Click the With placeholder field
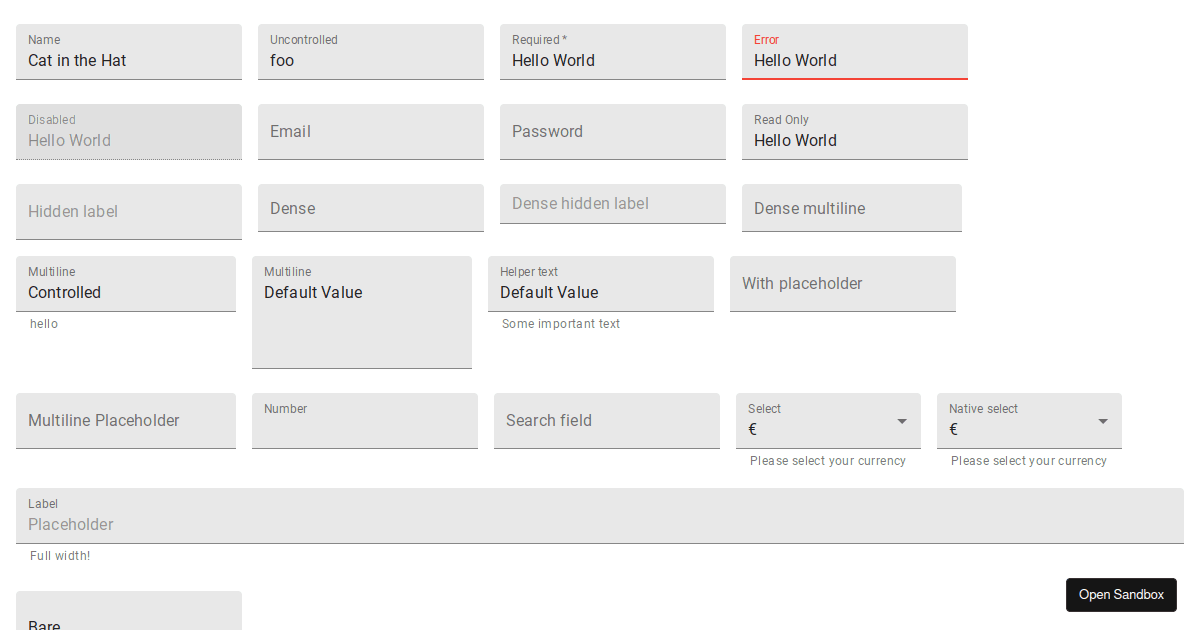Viewport: 1200px width, 630px height. tap(843, 284)
